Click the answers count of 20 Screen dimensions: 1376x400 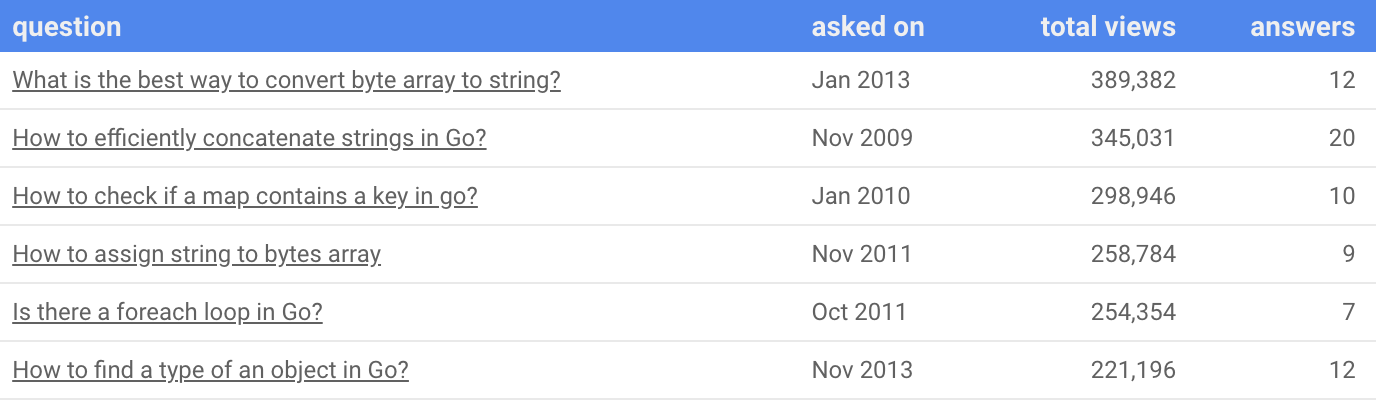pyautogui.click(x=1341, y=139)
